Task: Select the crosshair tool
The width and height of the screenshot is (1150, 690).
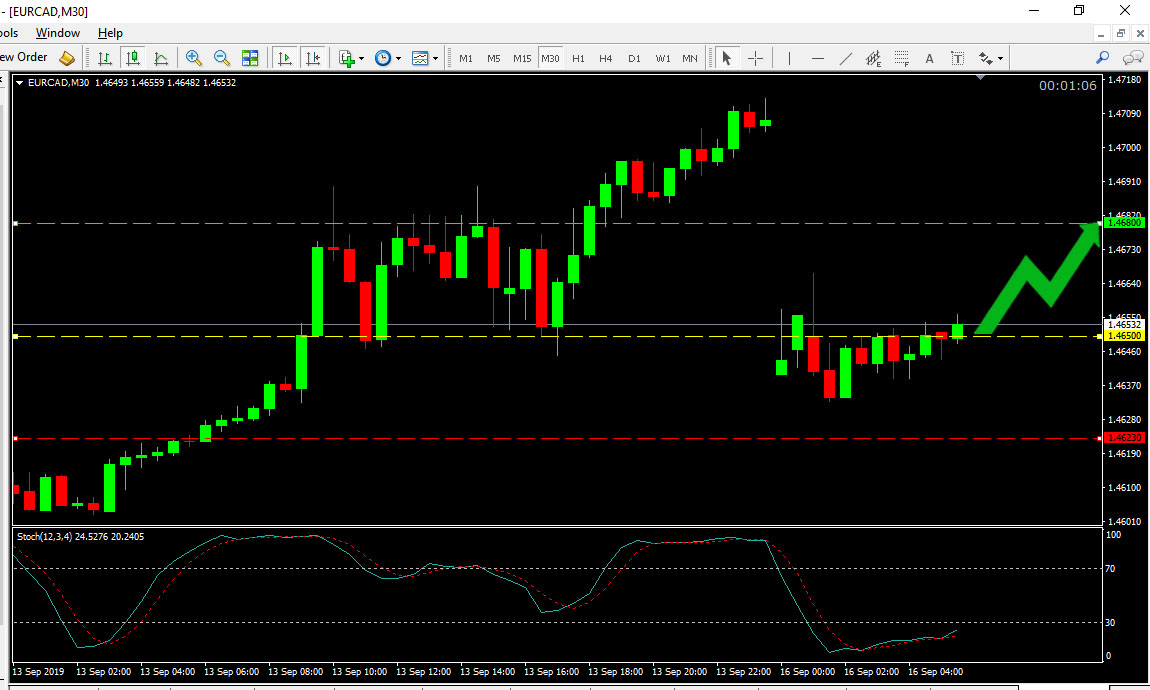Action: [755, 58]
